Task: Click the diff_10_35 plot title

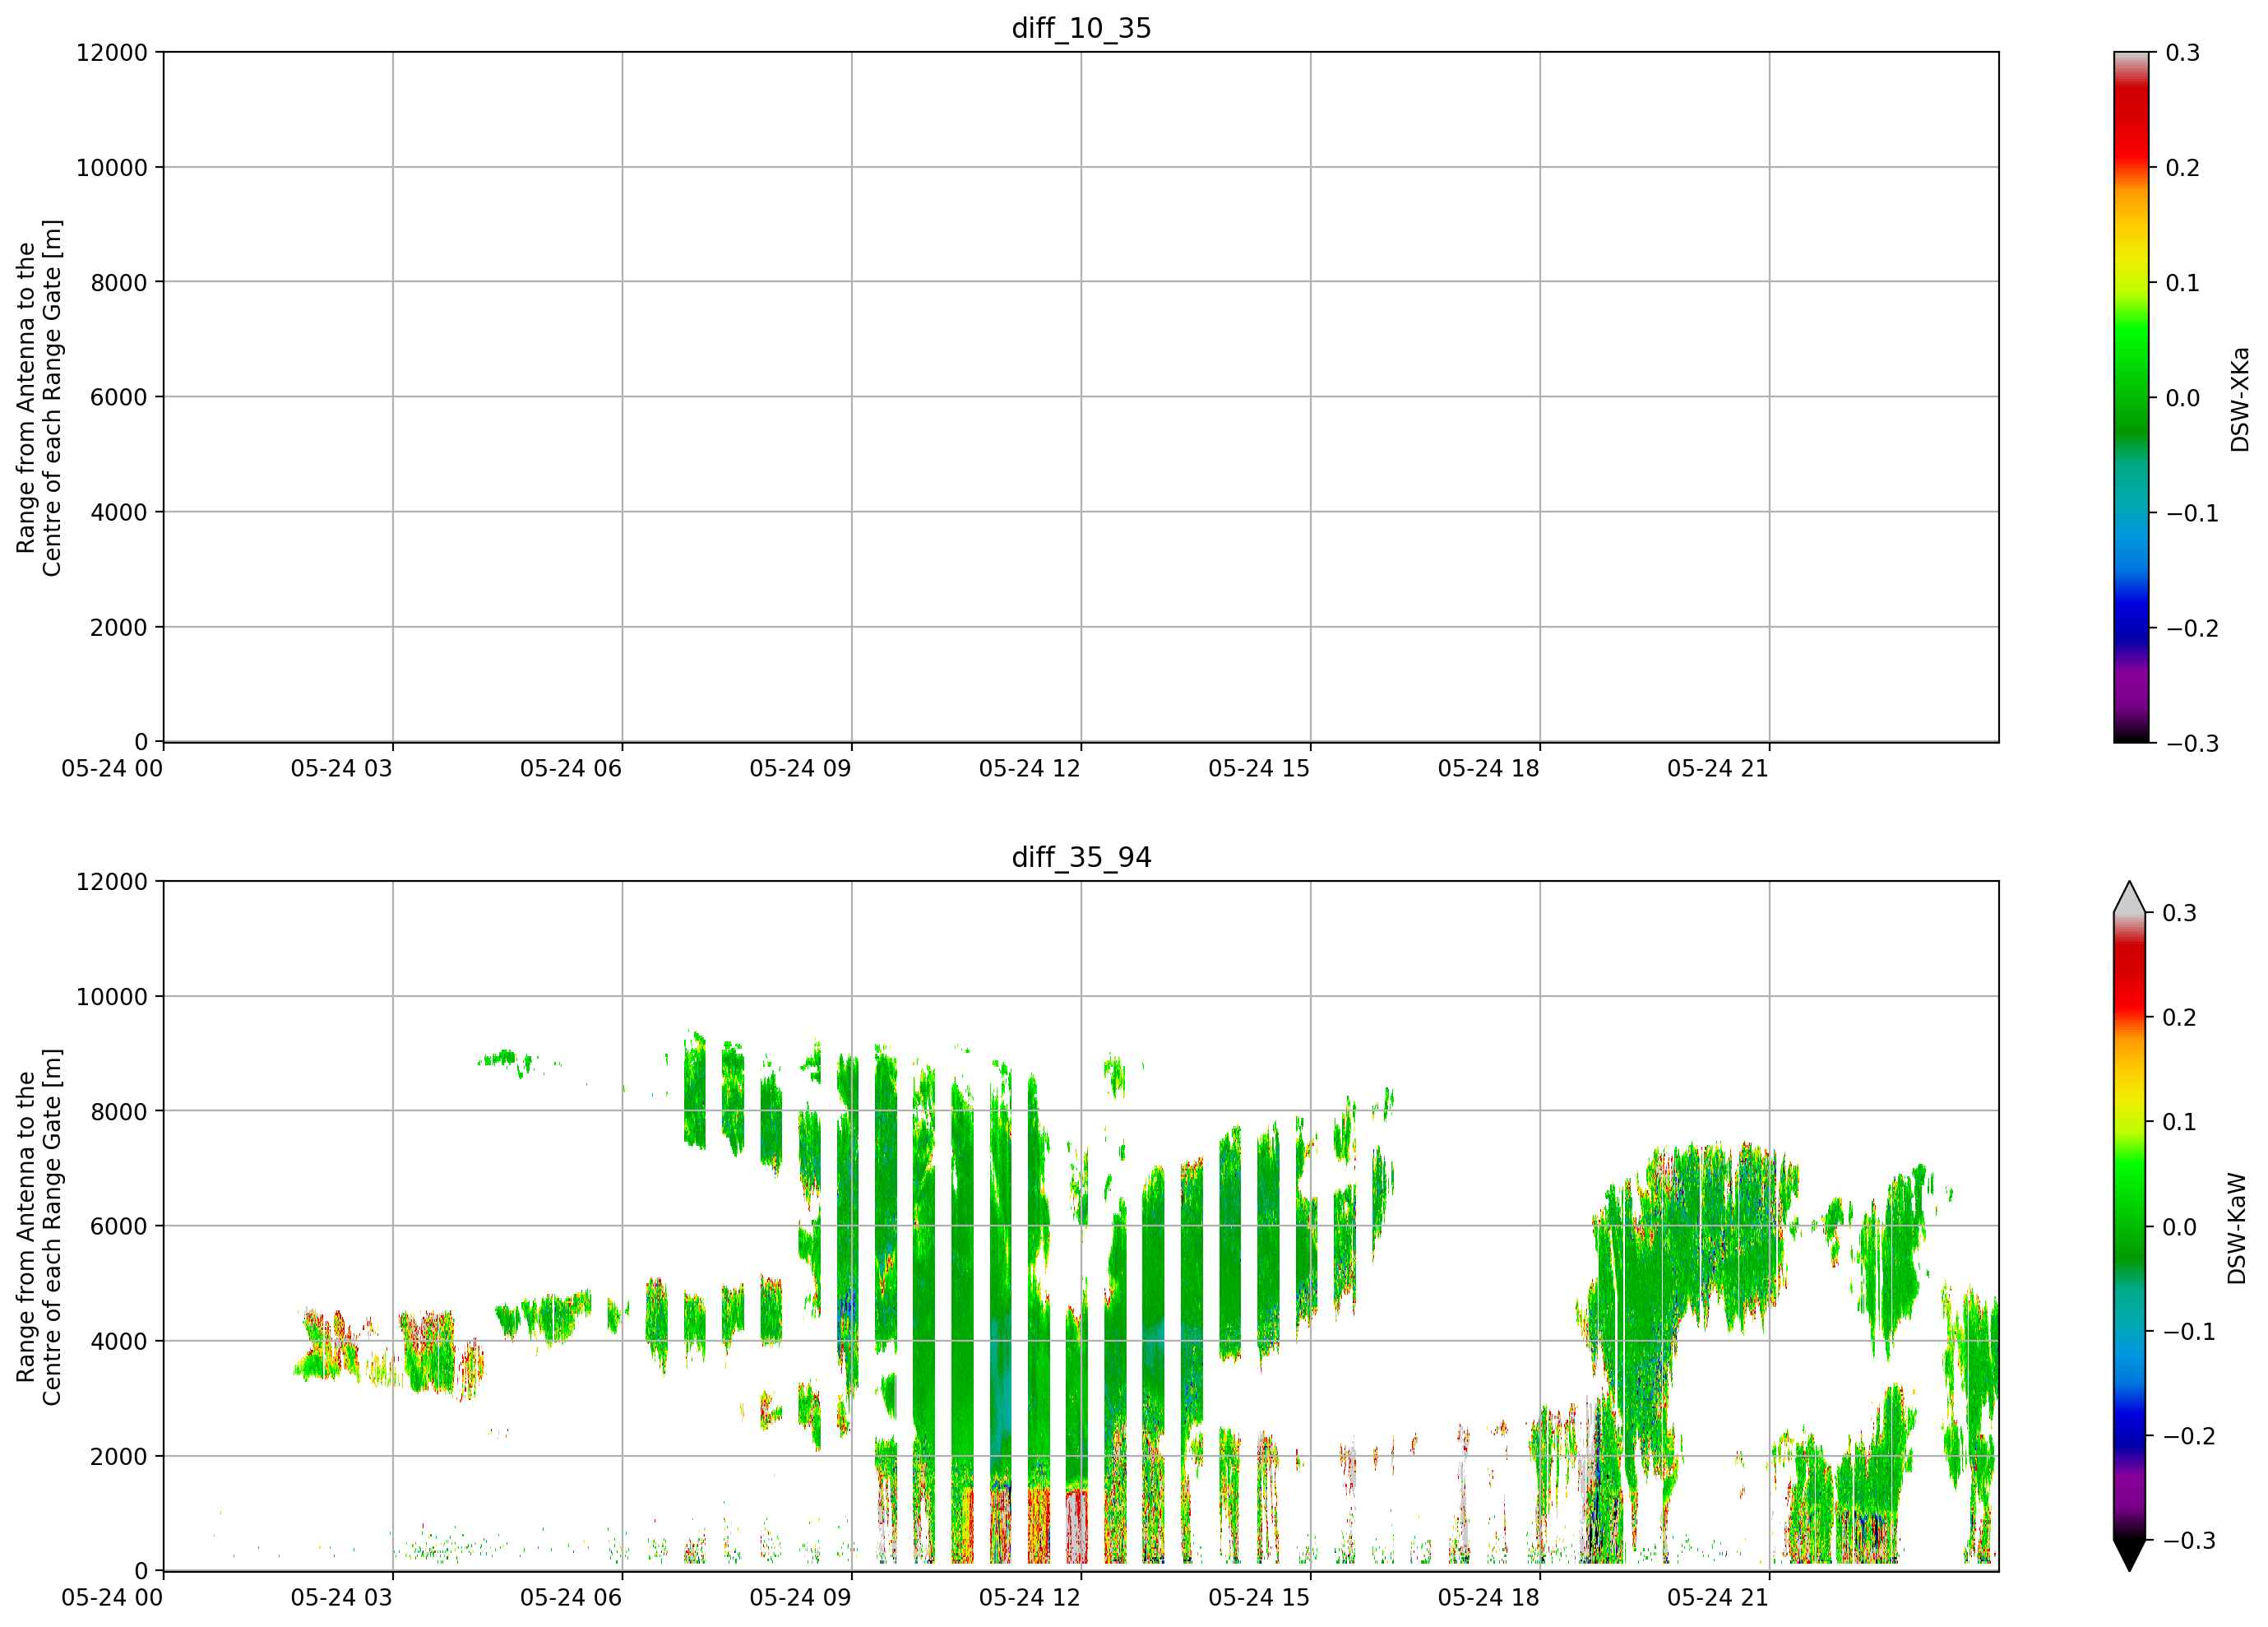Action: [x=1081, y=28]
